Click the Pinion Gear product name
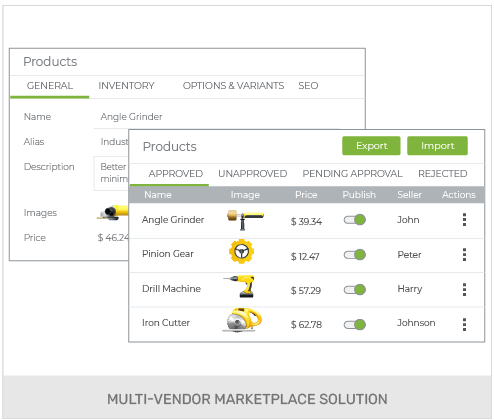This screenshot has height=420, width=494. pyautogui.click(x=168, y=254)
